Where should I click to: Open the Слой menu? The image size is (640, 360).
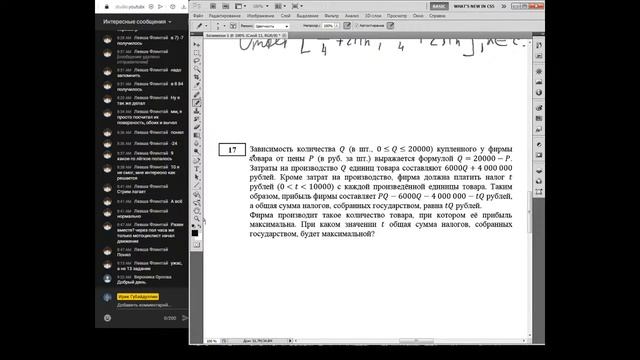pyautogui.click(x=285, y=16)
